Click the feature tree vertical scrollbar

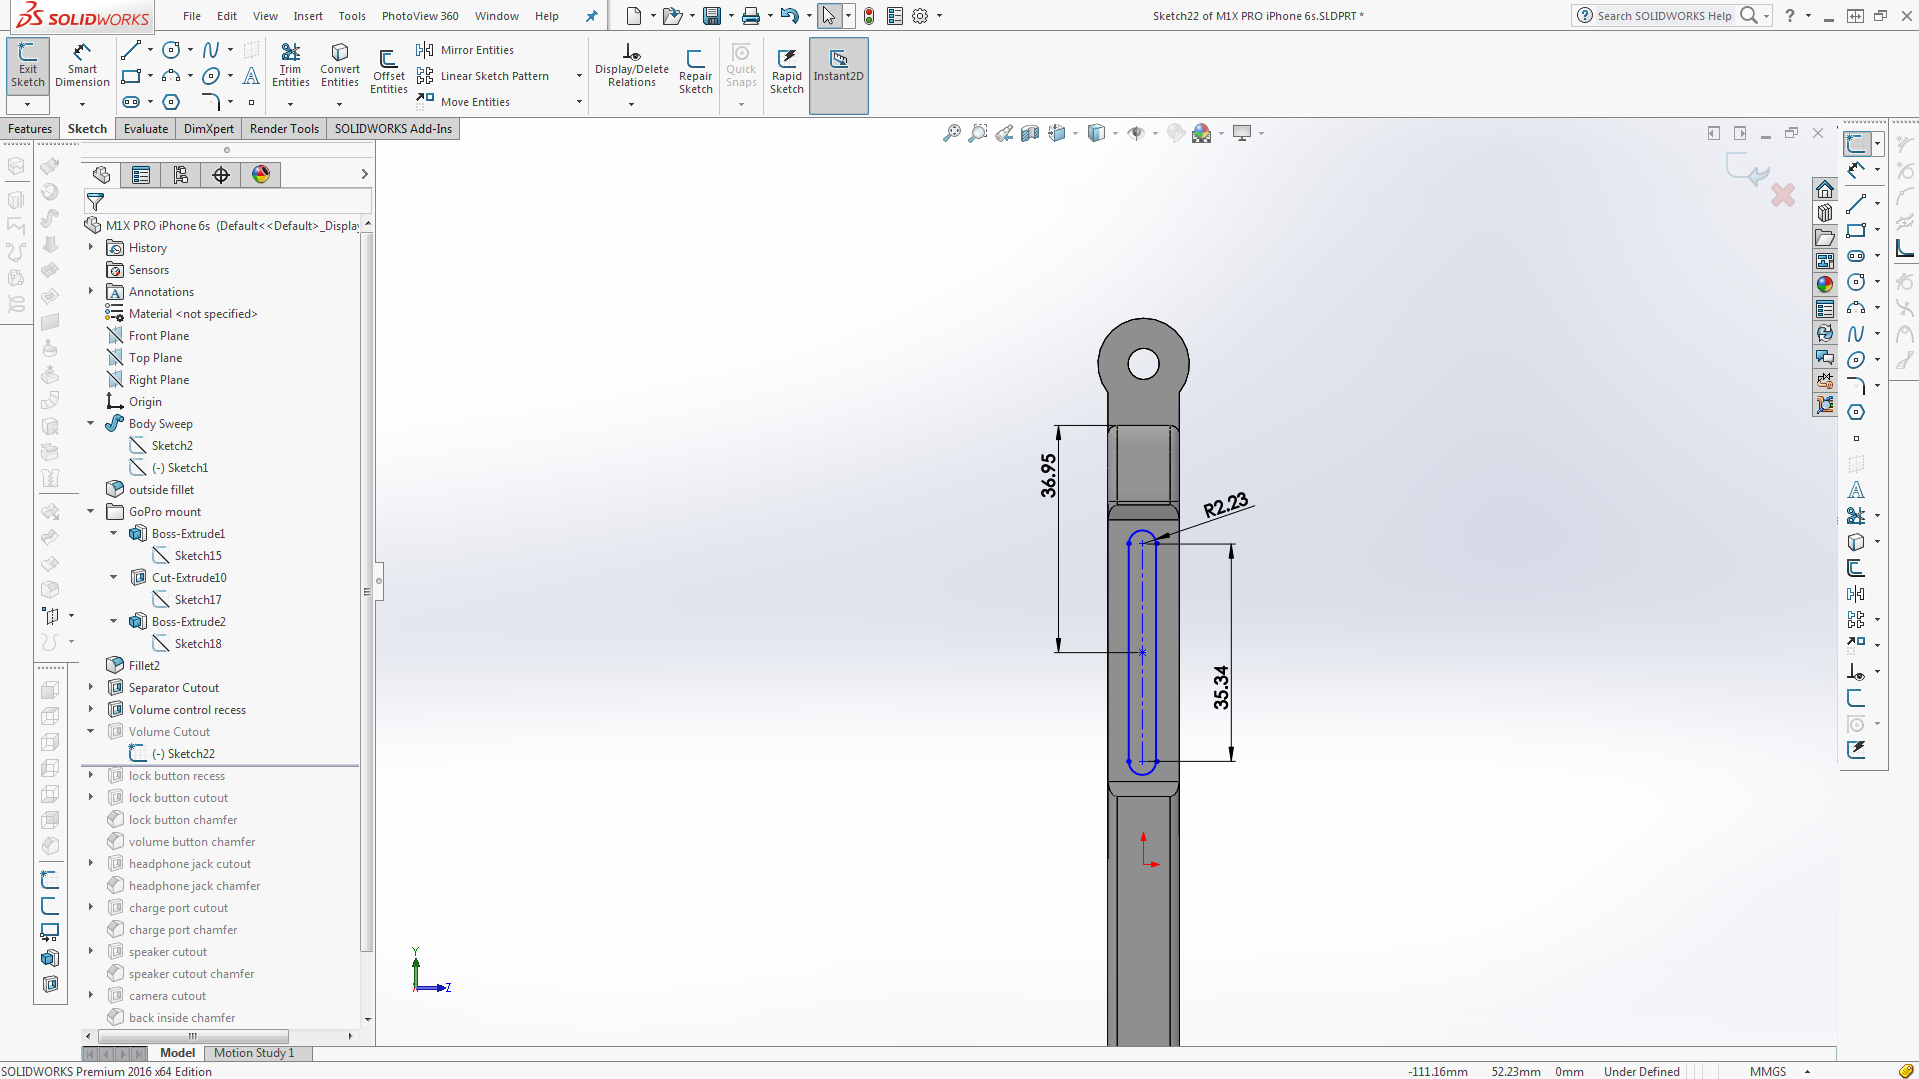tap(367, 592)
